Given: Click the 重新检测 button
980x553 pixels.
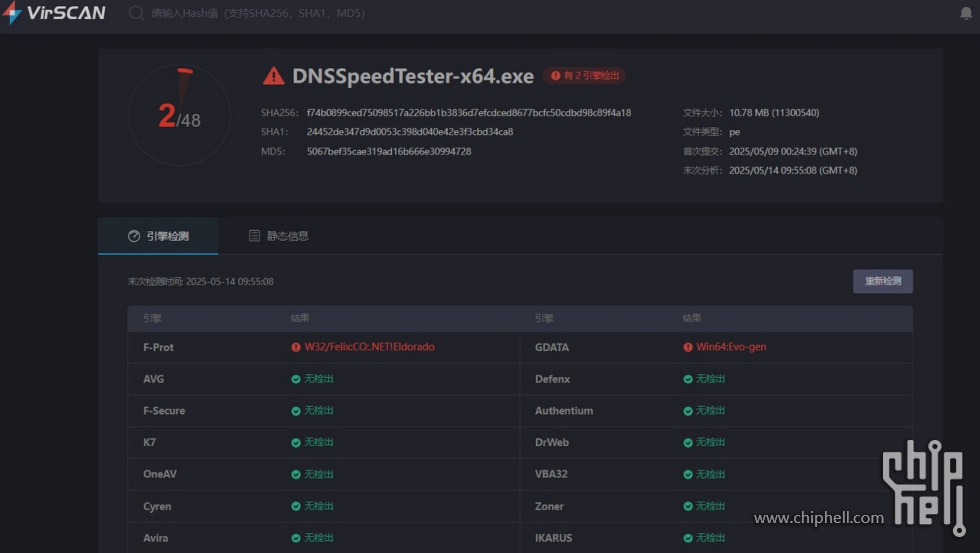Looking at the screenshot, I should pyautogui.click(x=882, y=281).
